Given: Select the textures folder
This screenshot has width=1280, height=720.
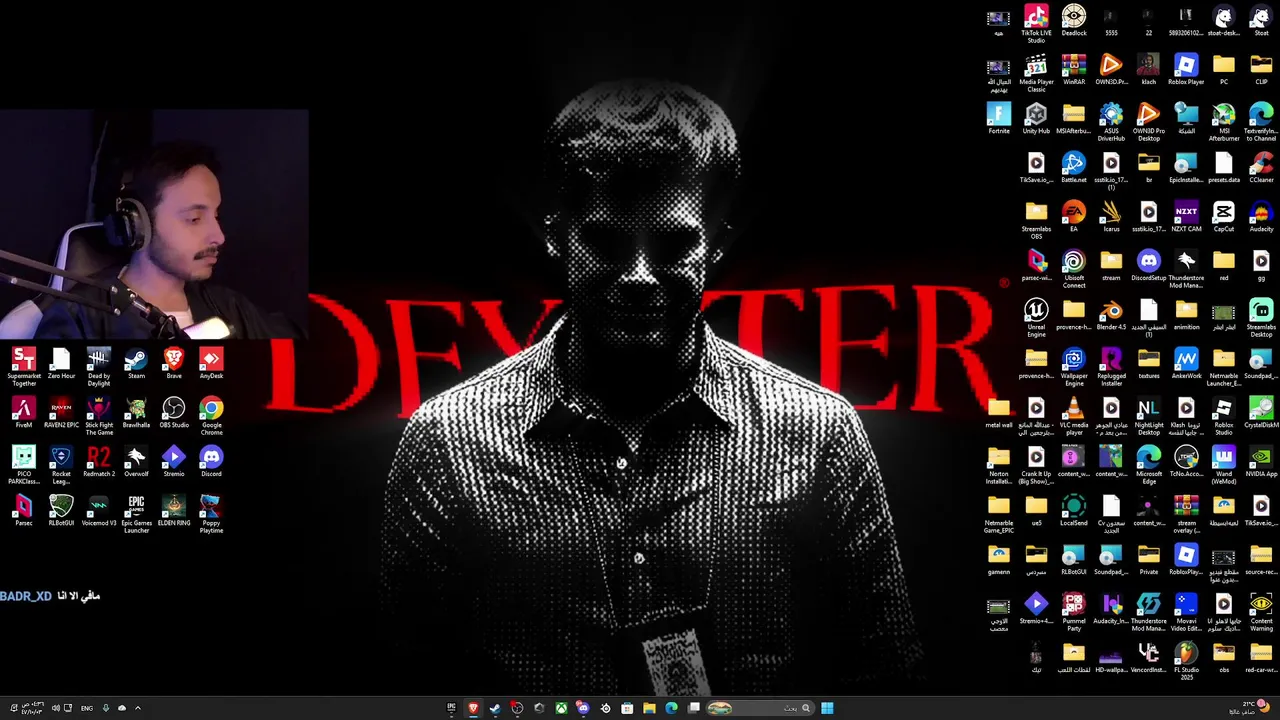Looking at the screenshot, I should (x=1149, y=364).
